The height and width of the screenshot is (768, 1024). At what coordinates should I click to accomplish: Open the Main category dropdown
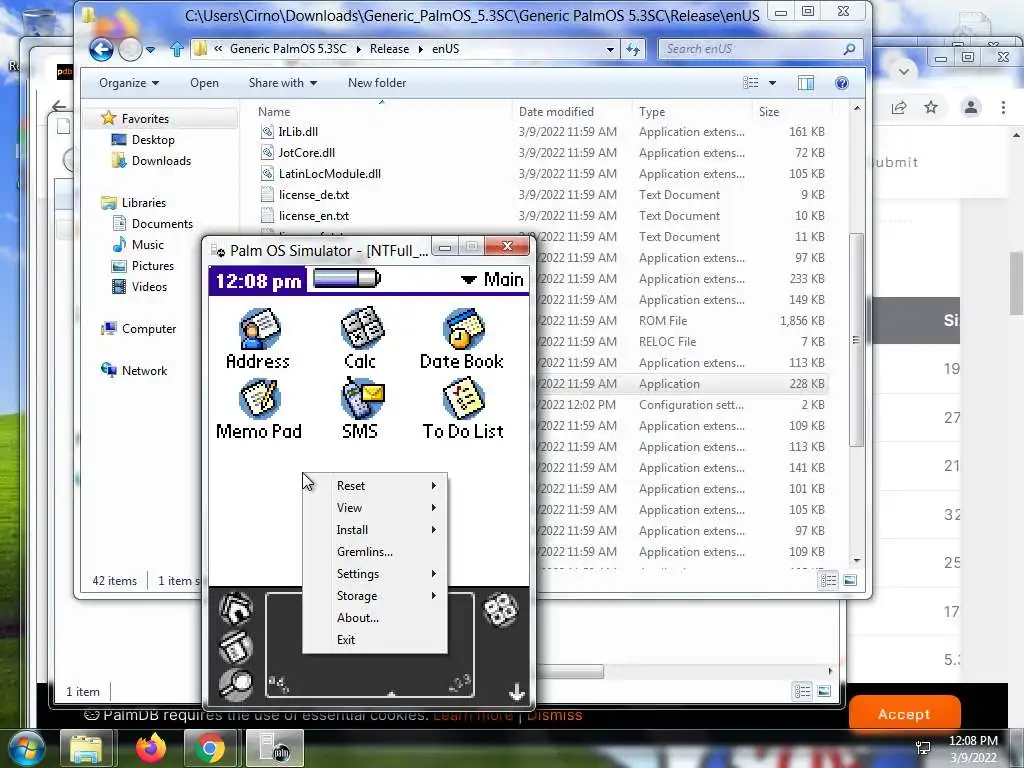point(492,280)
